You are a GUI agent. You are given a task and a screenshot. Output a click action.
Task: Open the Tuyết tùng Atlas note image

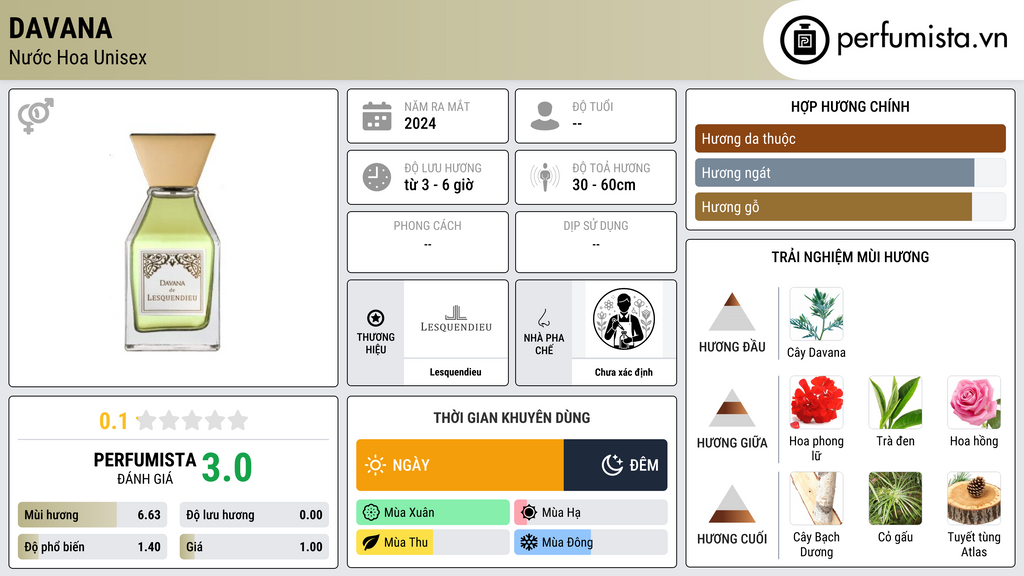[974, 498]
